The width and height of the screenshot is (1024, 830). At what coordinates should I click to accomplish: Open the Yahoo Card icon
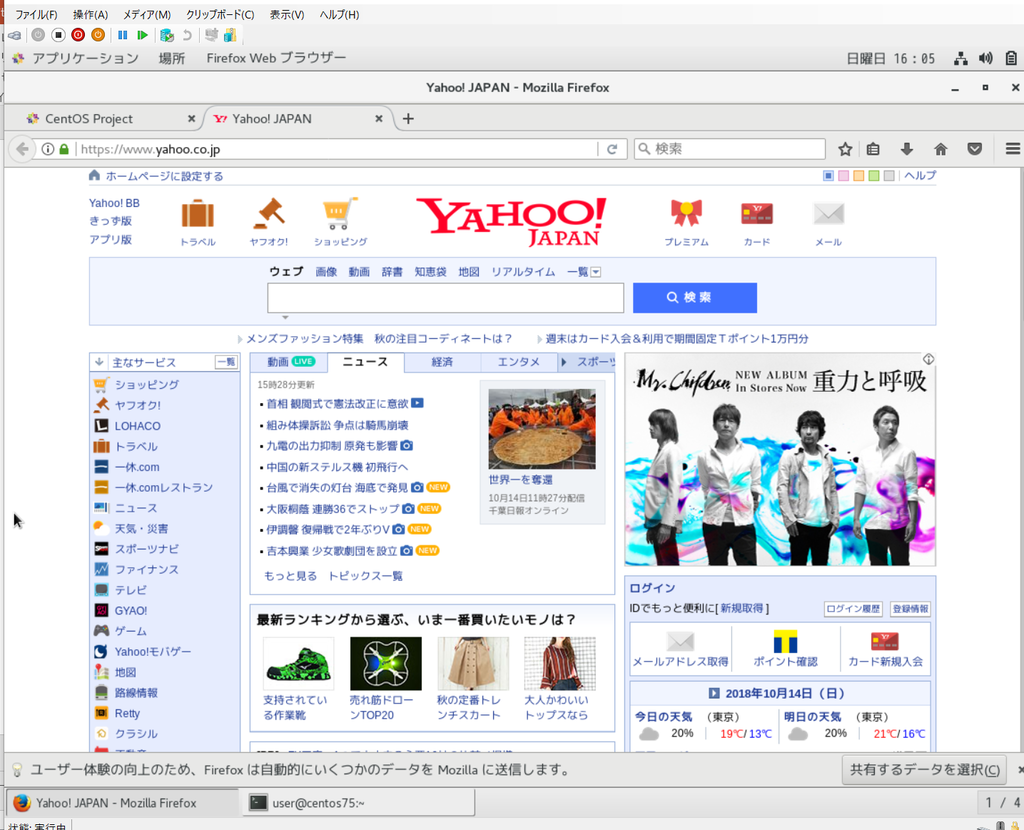pyautogui.click(x=757, y=214)
